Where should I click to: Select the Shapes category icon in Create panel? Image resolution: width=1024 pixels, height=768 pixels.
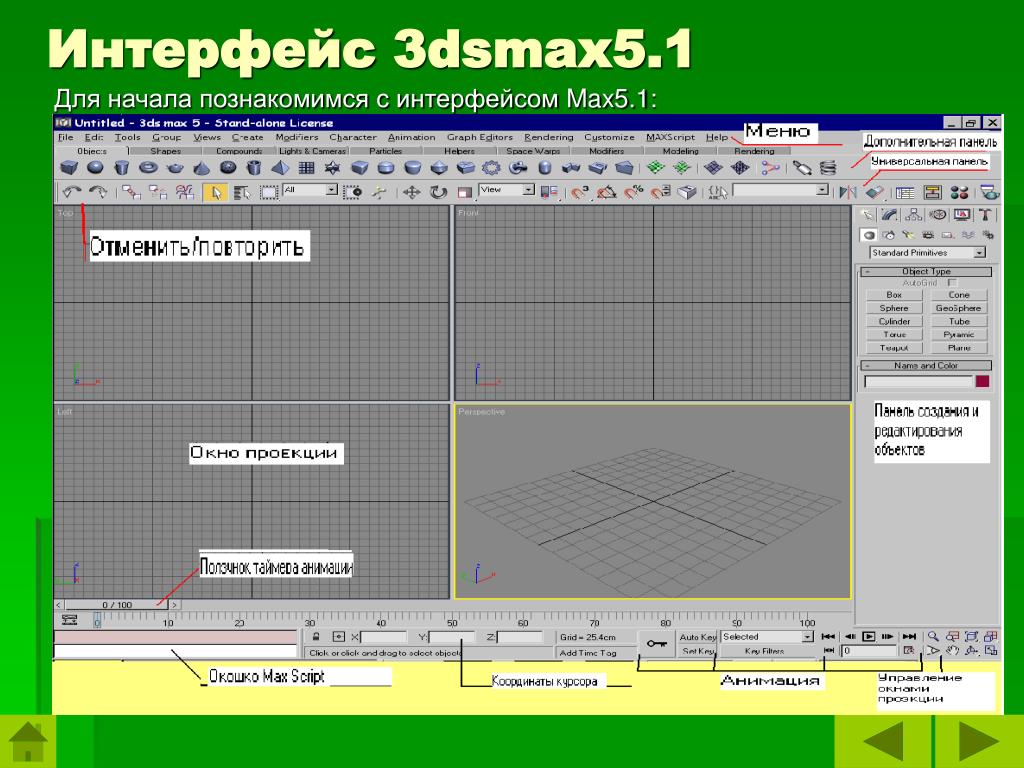click(889, 235)
